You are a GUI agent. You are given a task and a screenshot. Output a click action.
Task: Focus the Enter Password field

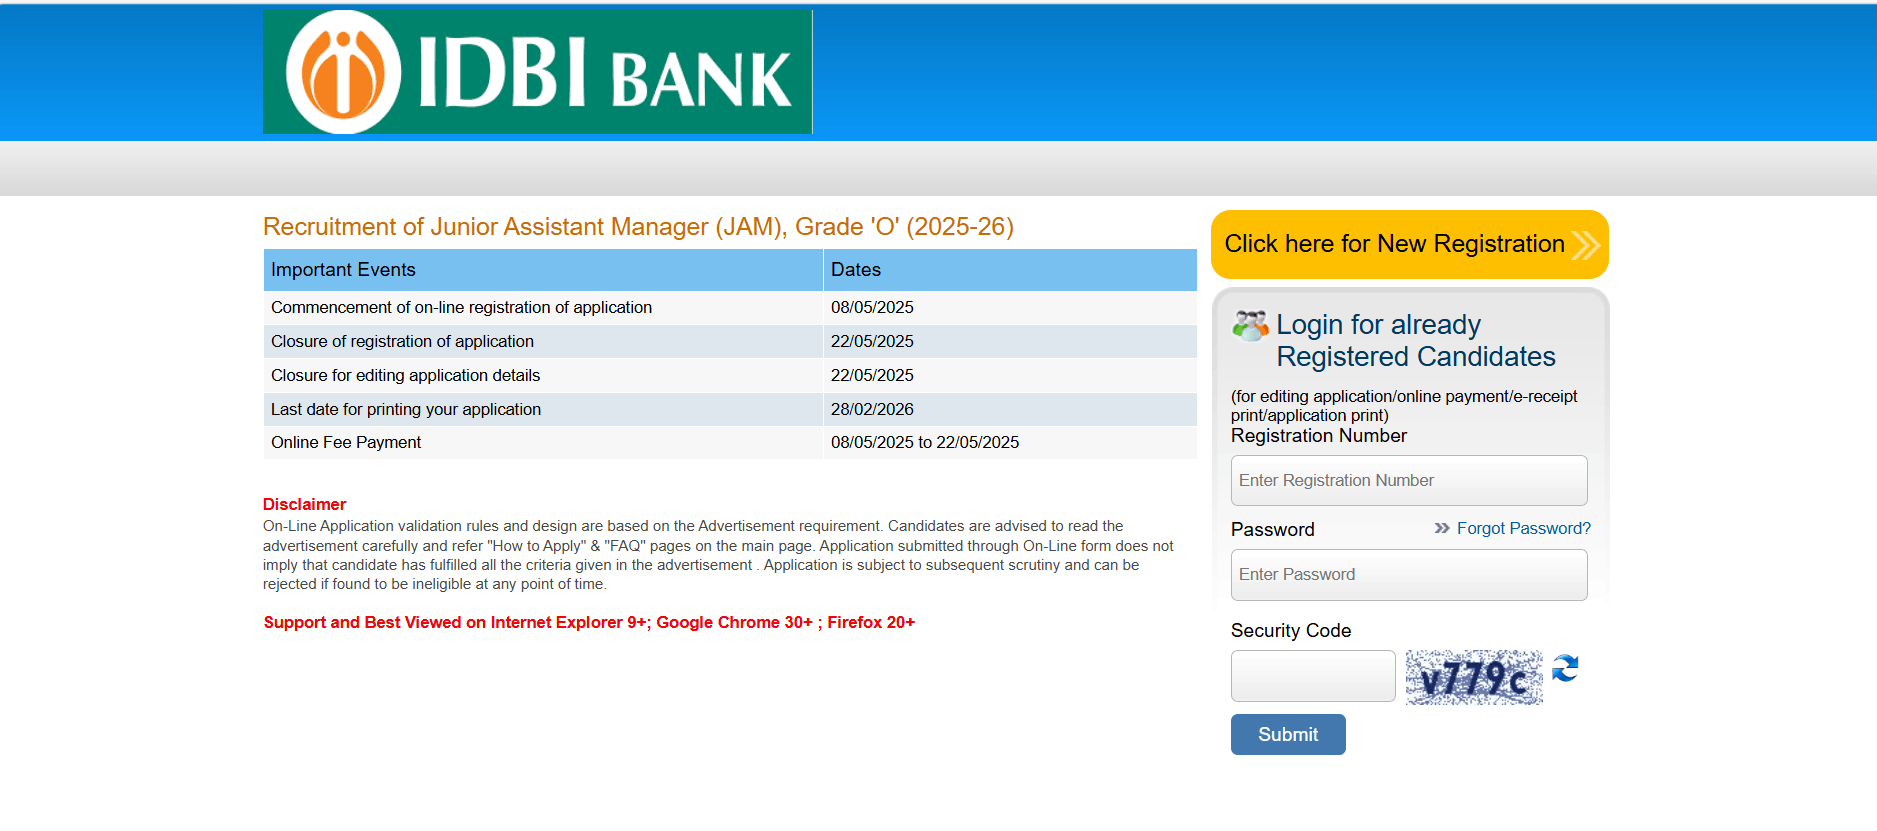click(x=1408, y=575)
